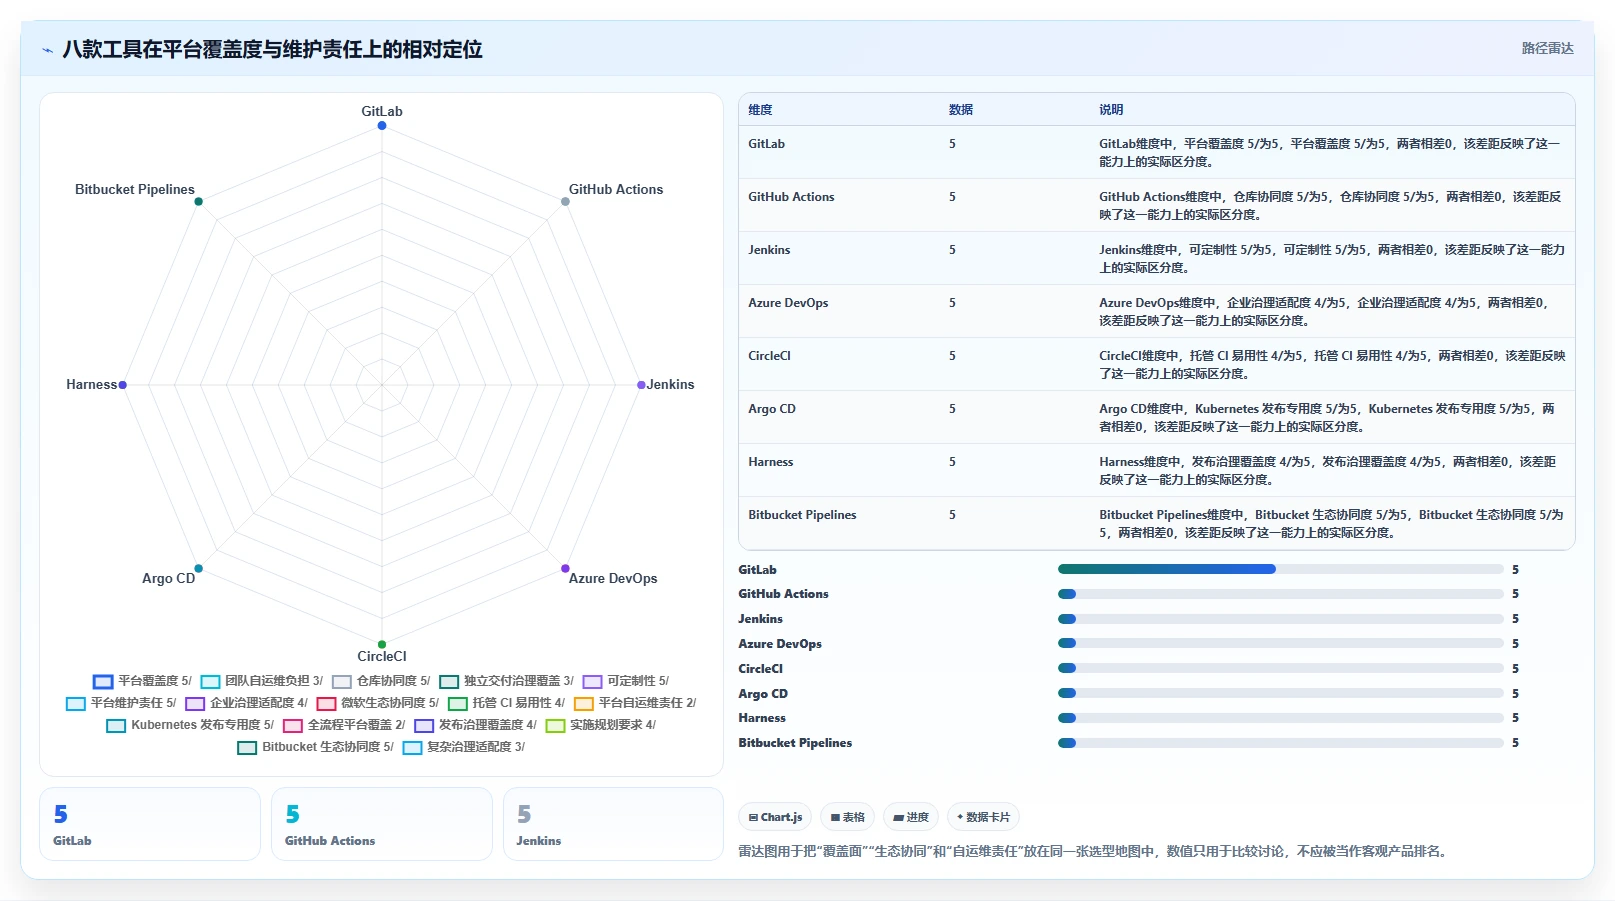Click the GitHub Actions progress bar
This screenshot has height=901, width=1615.
1280,594
